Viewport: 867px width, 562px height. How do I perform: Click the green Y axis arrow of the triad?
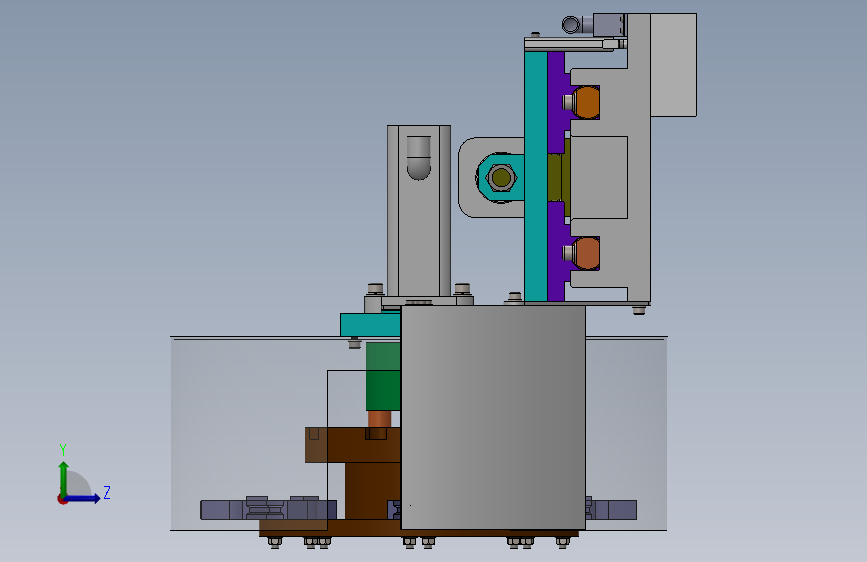(x=64, y=478)
